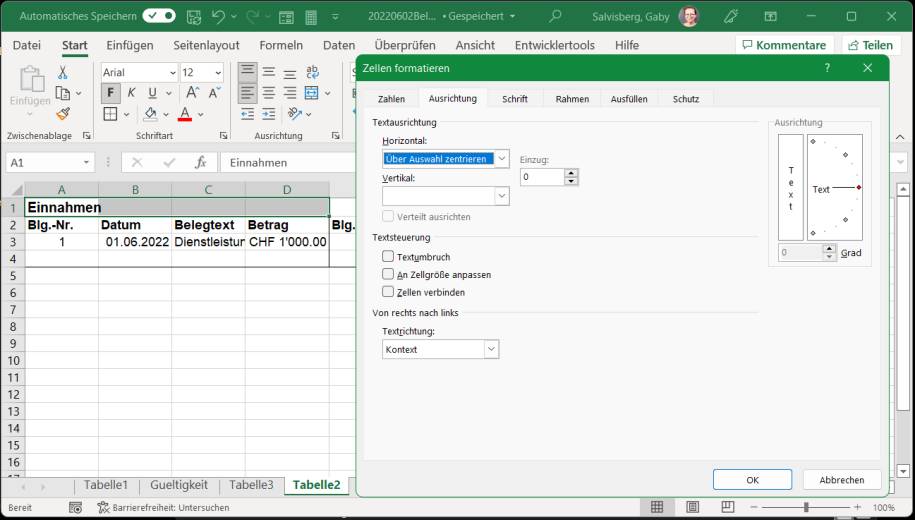Click the vertical Text orientation box

click(x=791, y=187)
